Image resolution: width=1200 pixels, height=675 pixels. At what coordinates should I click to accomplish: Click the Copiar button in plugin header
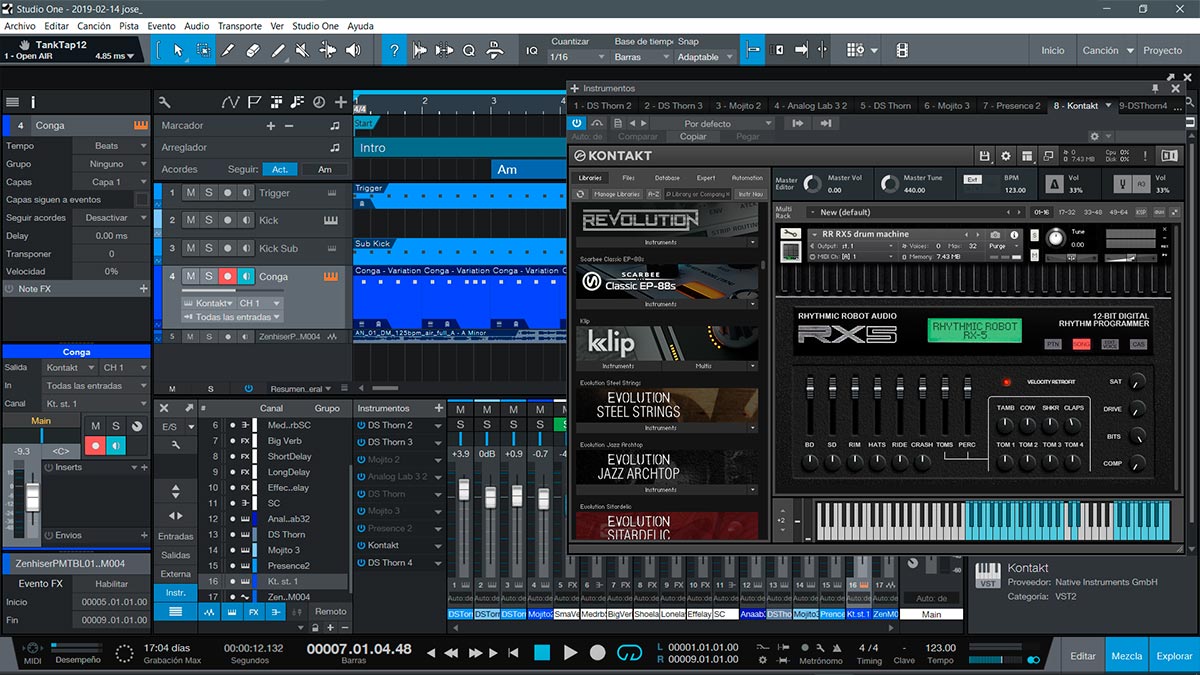click(693, 137)
